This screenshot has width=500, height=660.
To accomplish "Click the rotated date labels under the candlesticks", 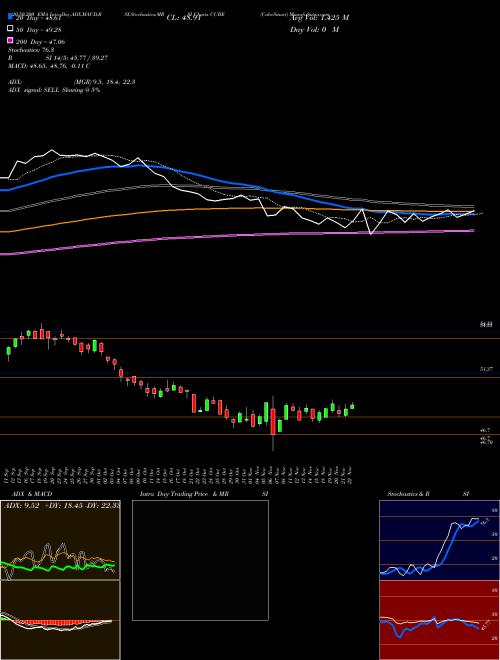I will pyautogui.click(x=178, y=475).
